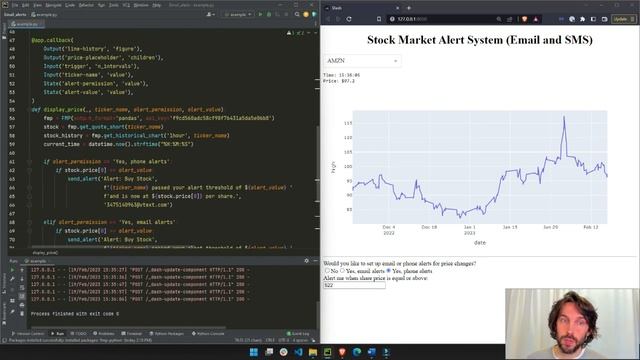Switch to example.py editor tab

(27, 24)
